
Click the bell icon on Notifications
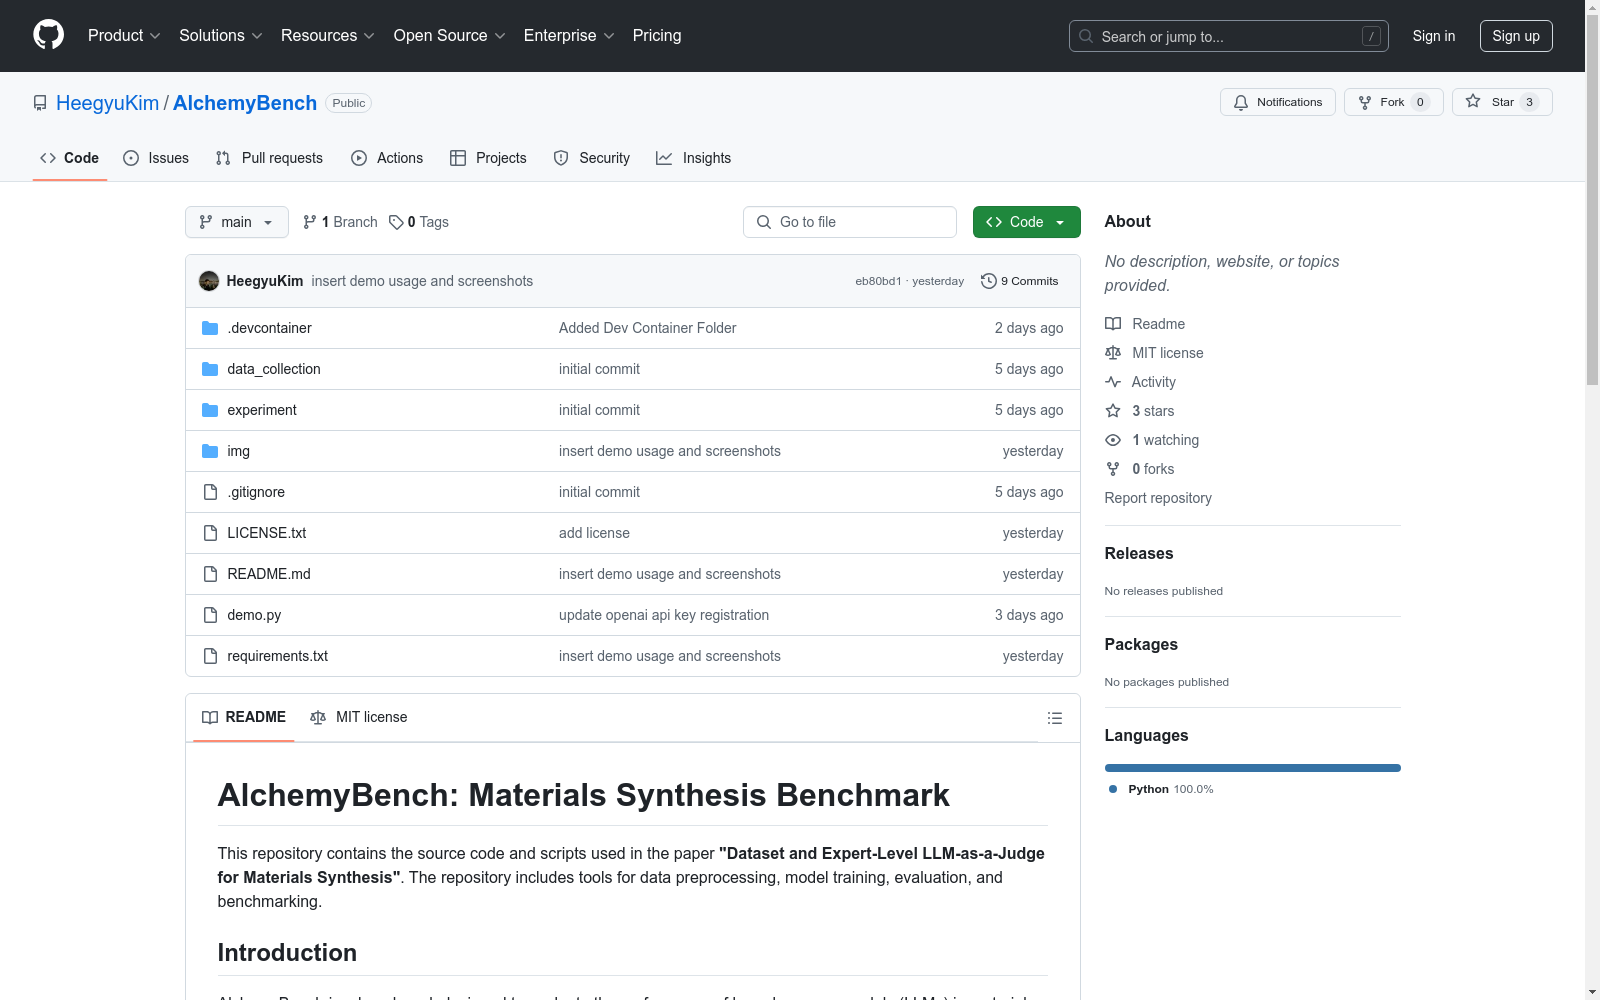point(1241,102)
